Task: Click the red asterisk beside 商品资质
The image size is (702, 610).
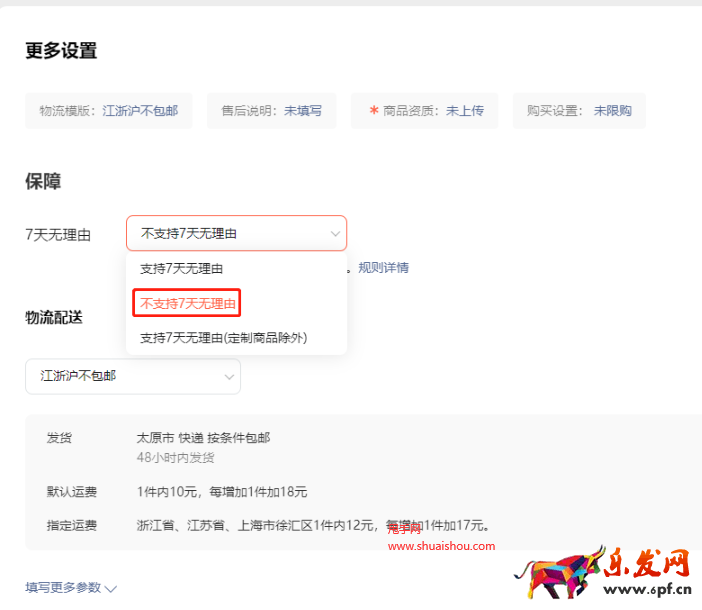Action: click(x=374, y=111)
